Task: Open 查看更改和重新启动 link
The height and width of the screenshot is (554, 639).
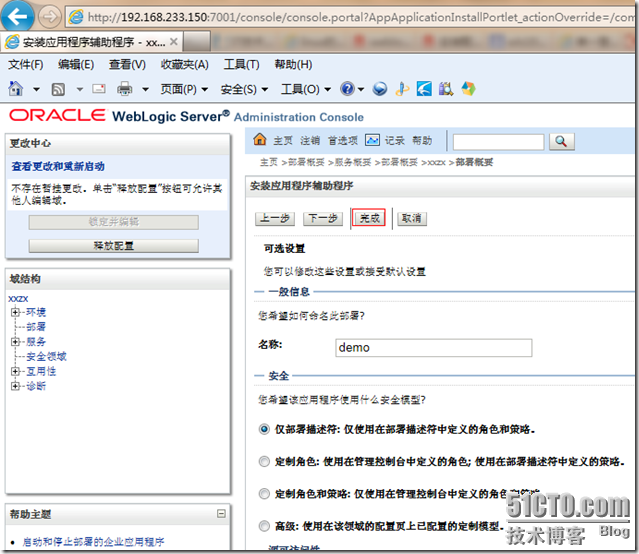Action: (58, 166)
